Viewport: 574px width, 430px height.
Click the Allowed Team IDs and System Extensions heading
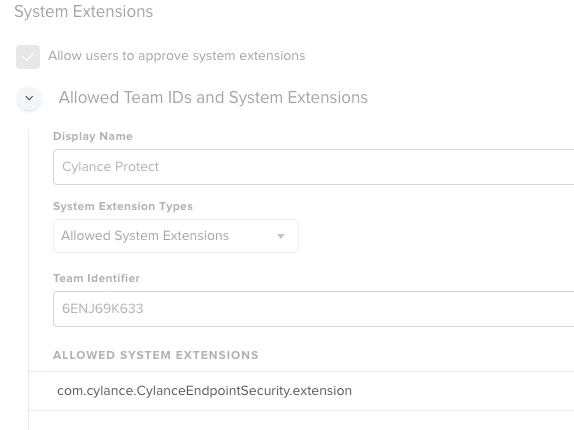[213, 98]
